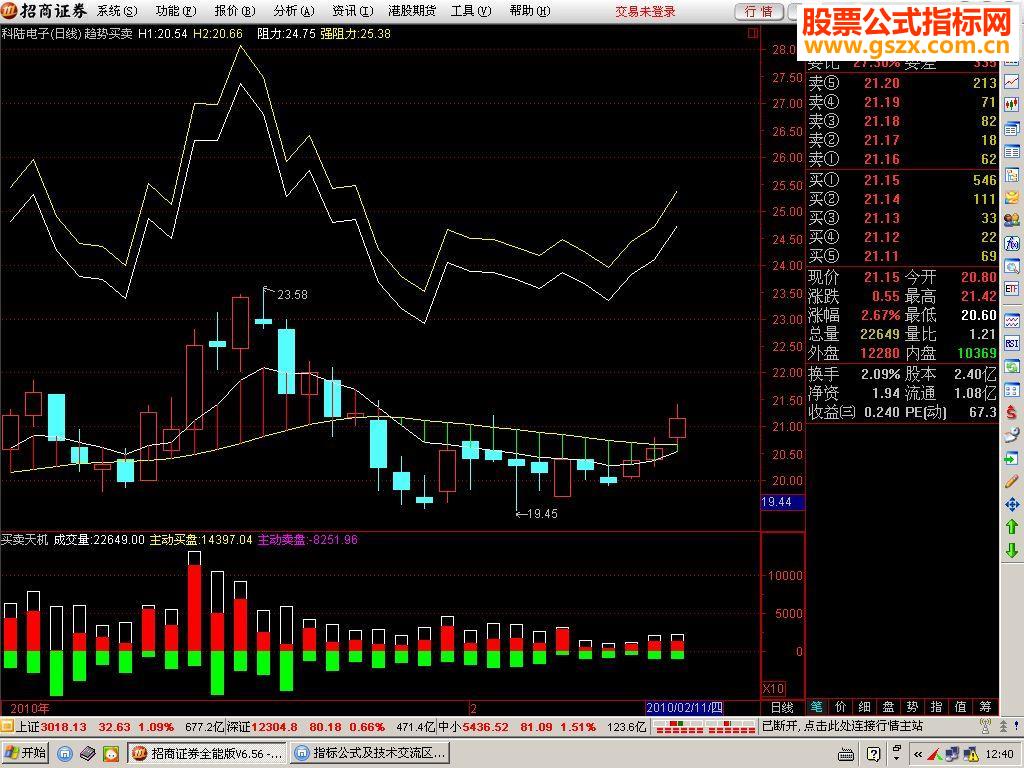Click the red S dollar icon in sidebar
This screenshot has height=768, width=1024.
point(1012,412)
